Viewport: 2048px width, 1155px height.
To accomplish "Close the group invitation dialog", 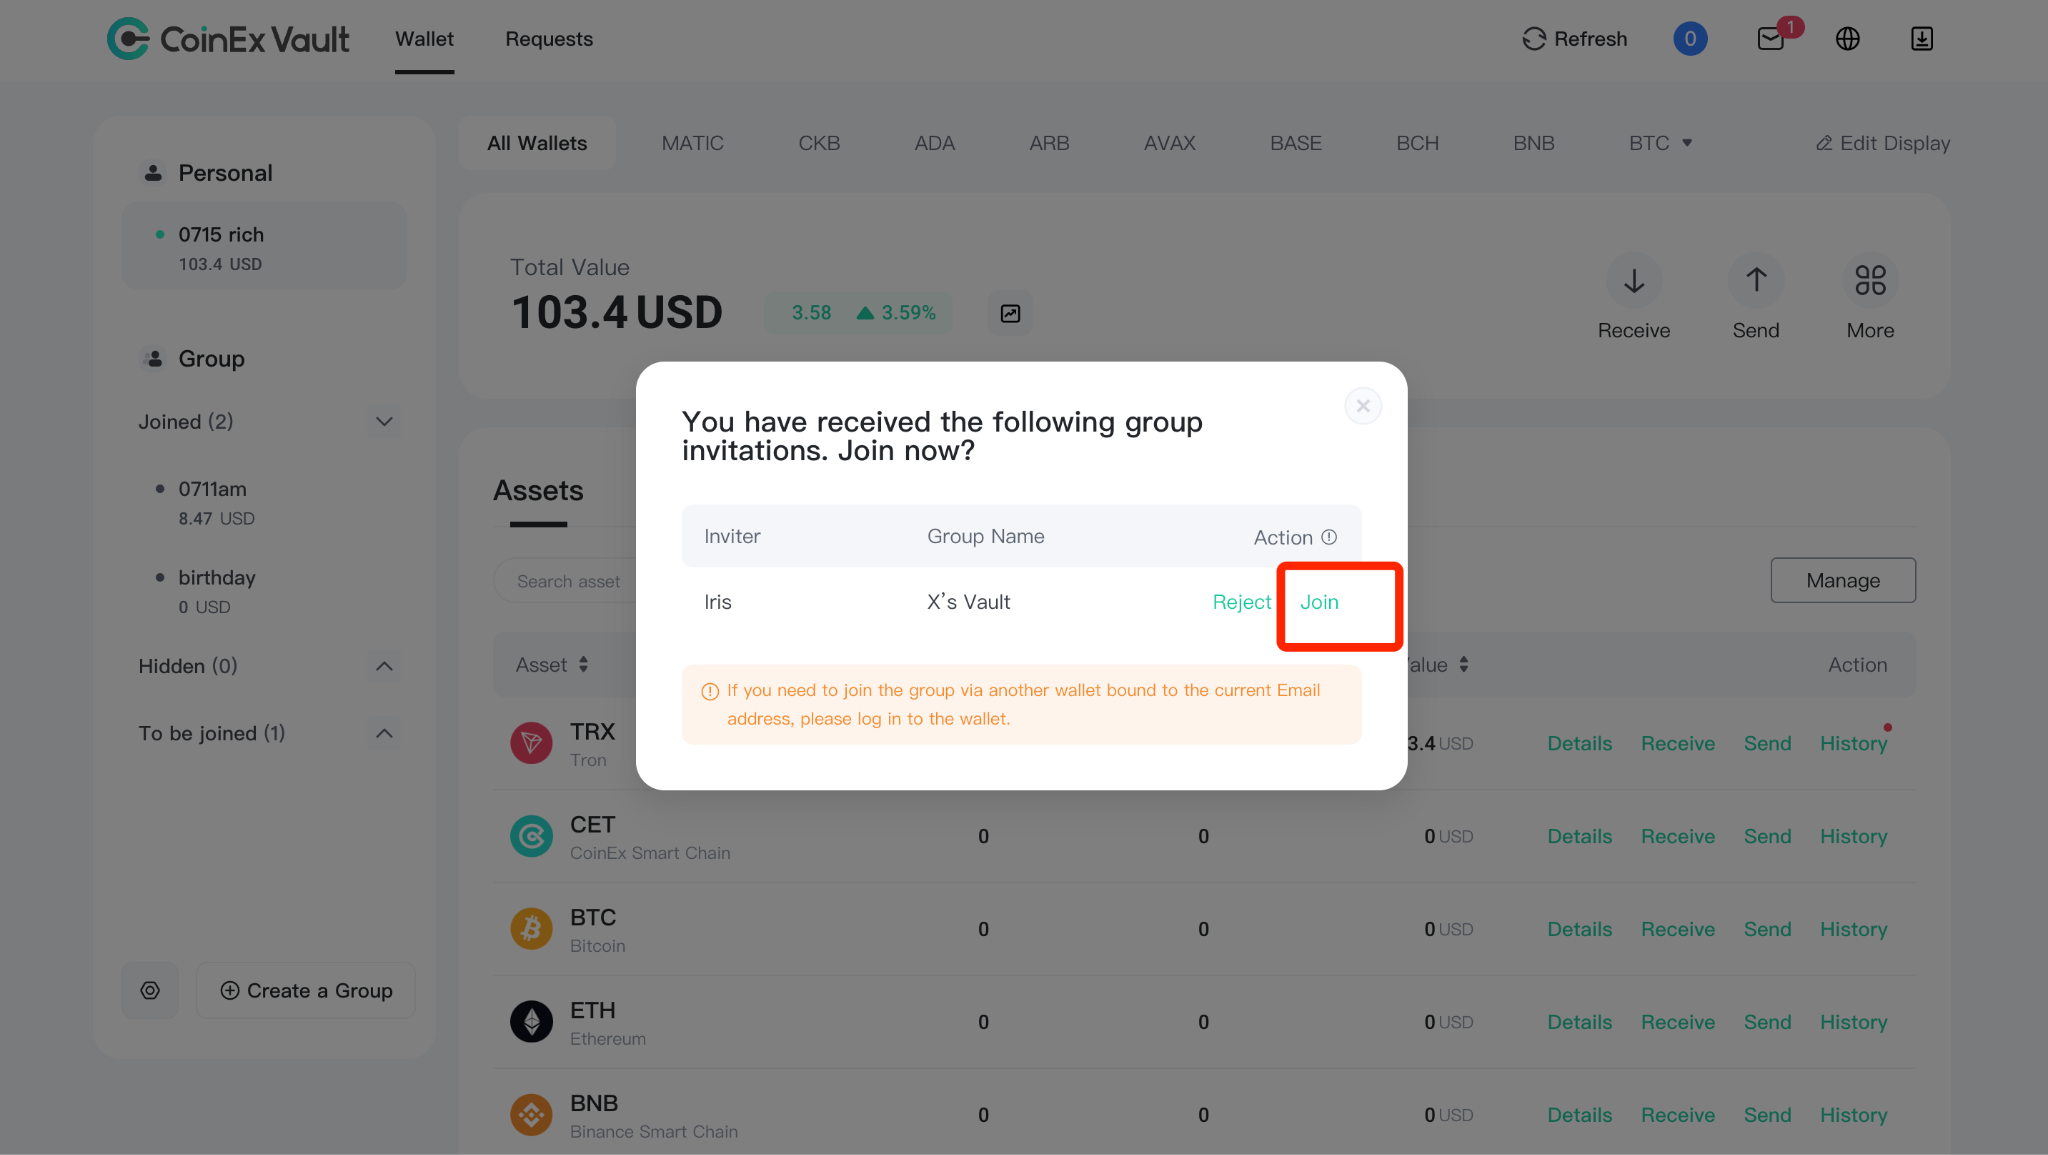I will [x=1363, y=406].
